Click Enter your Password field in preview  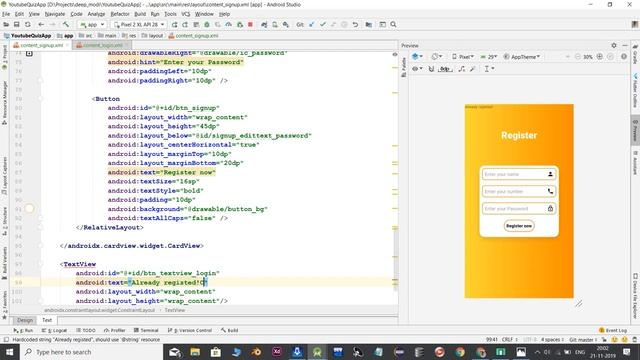tap(519, 209)
